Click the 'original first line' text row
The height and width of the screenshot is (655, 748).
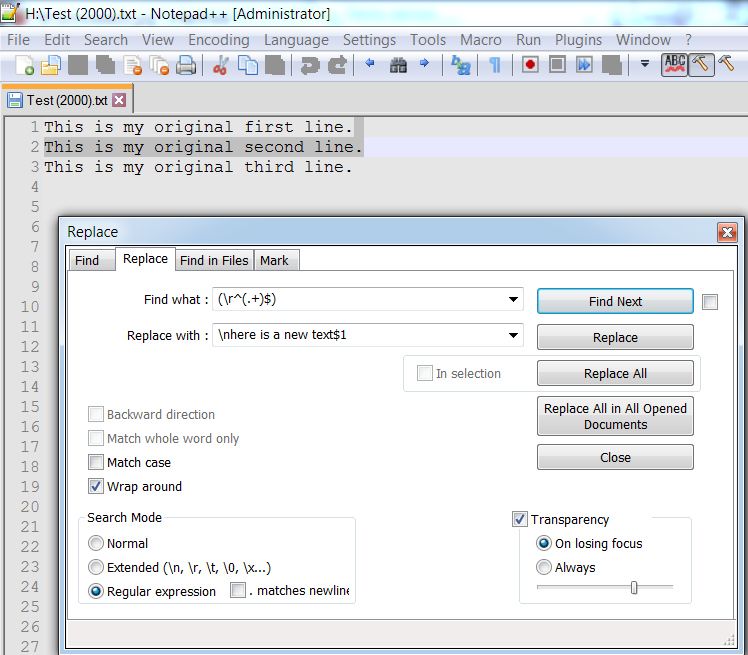pos(198,127)
